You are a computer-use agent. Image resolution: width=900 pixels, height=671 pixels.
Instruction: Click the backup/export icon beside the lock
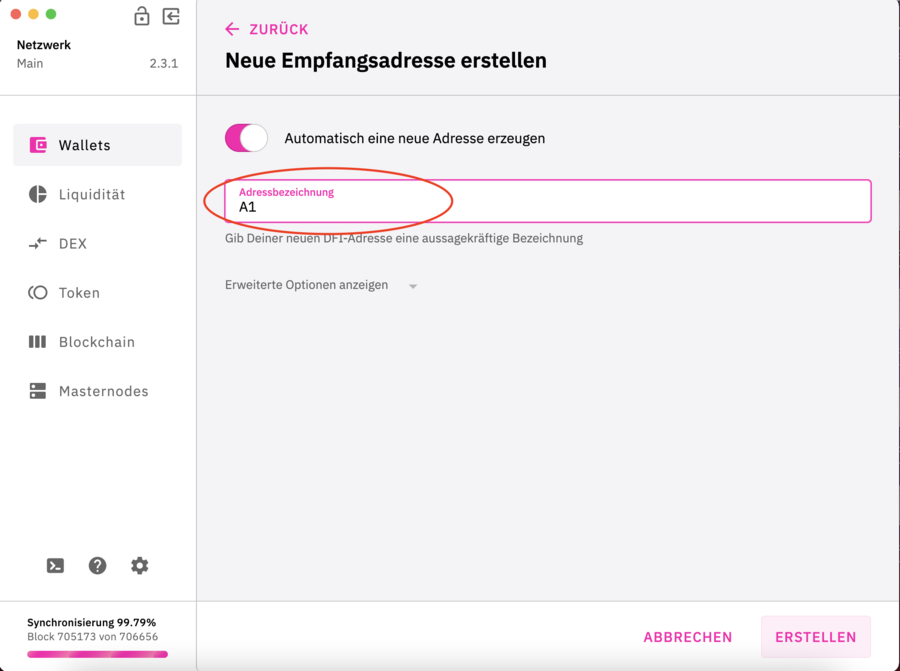coord(170,17)
